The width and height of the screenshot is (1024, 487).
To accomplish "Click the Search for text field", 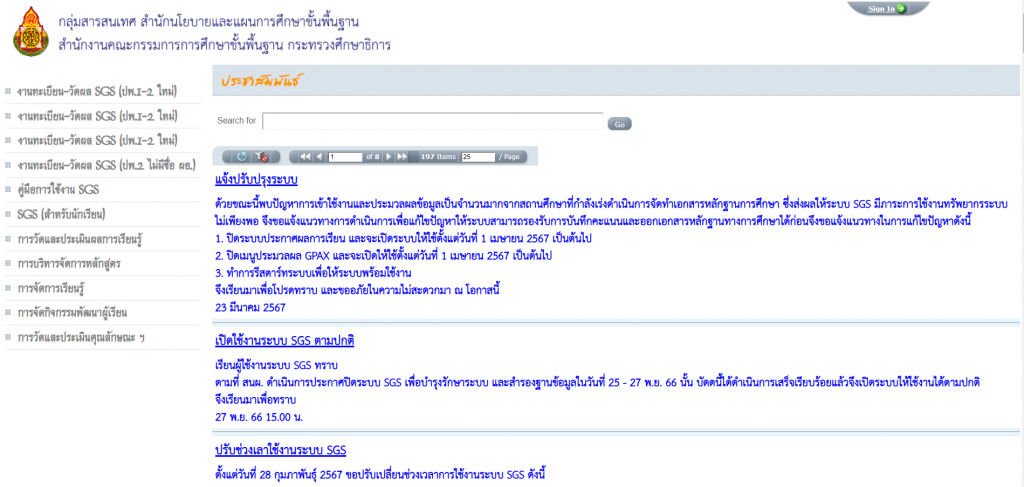I will (432, 121).
